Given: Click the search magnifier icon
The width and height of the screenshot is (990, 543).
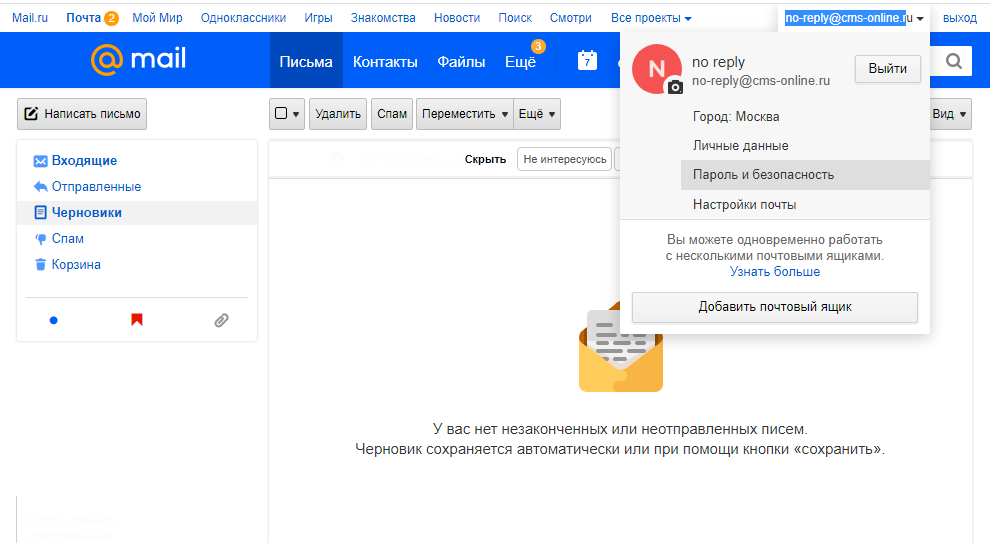Looking at the screenshot, I should 954,61.
